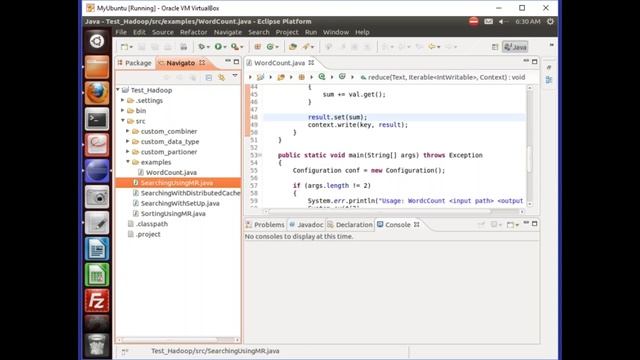Close the Console view tab
Image resolution: width=640 pixels, height=360 pixels.
tap(417, 224)
